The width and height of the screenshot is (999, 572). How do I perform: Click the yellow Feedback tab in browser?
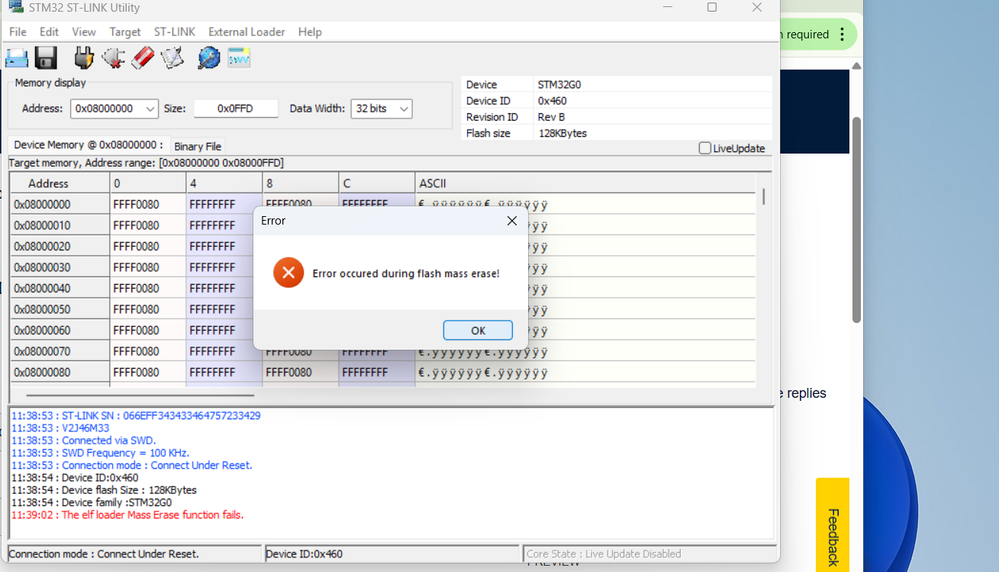[x=833, y=524]
